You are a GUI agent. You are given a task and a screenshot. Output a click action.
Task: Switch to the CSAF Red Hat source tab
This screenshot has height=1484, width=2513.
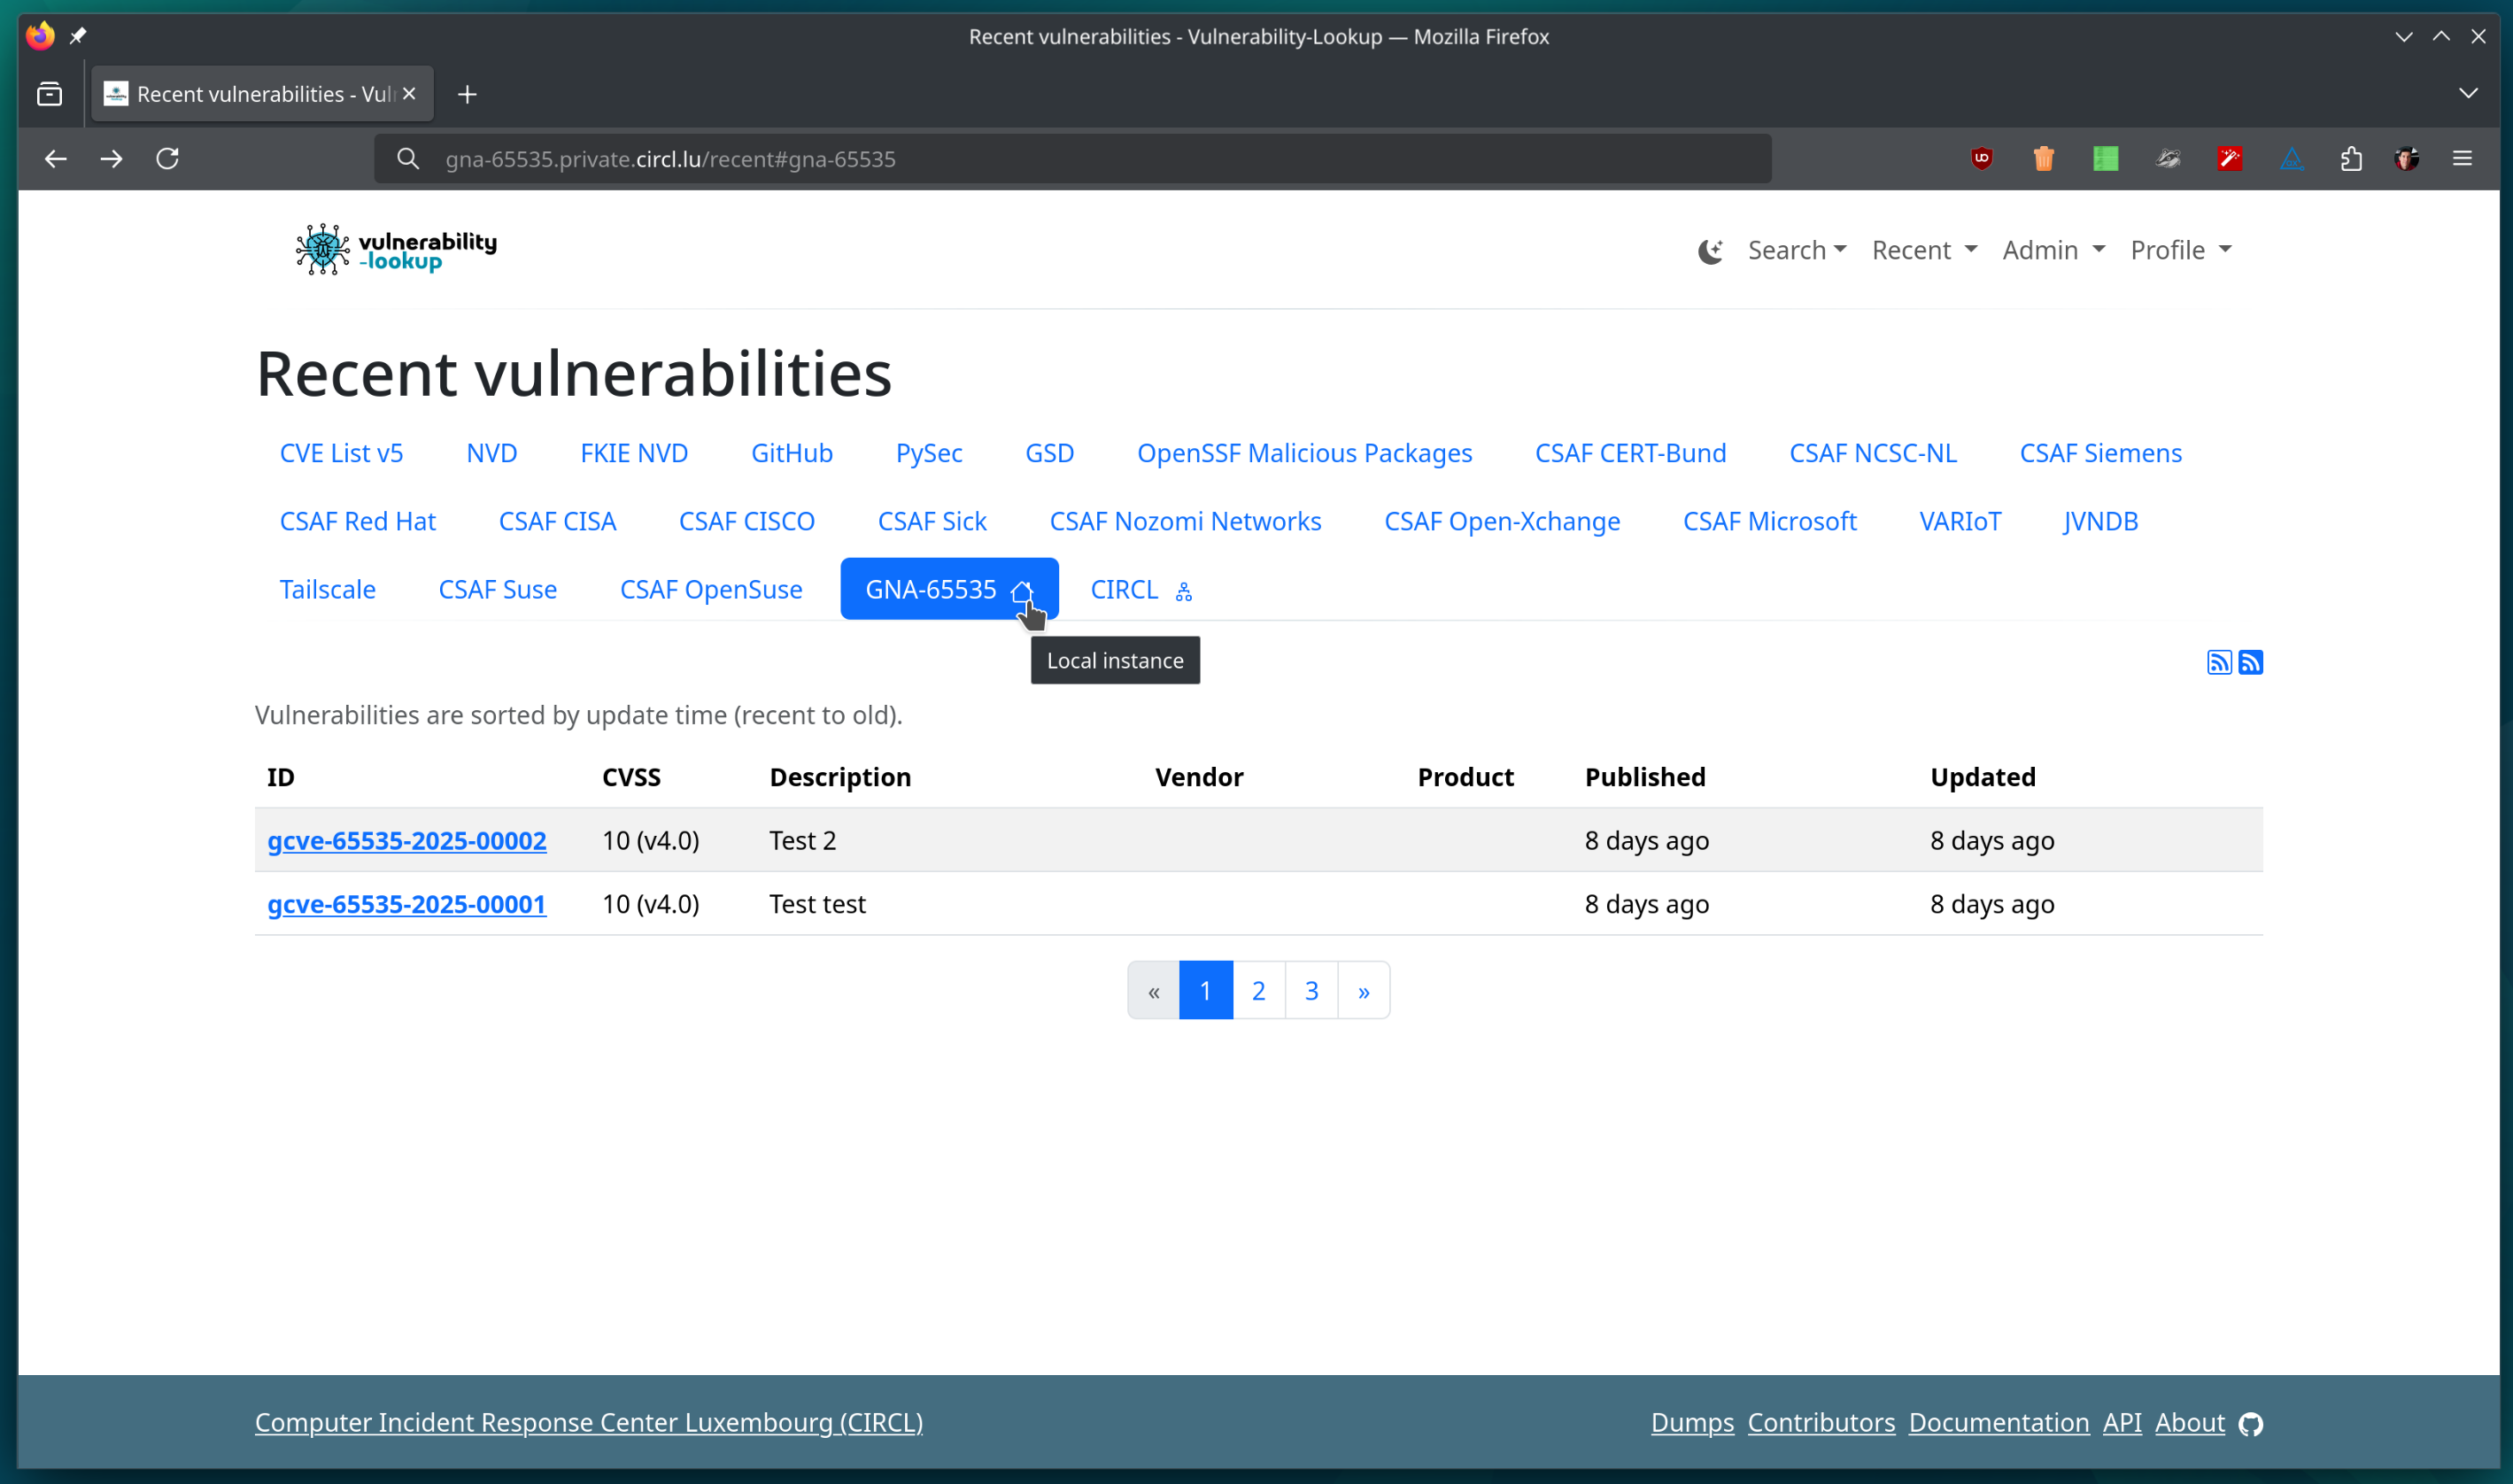click(x=357, y=521)
